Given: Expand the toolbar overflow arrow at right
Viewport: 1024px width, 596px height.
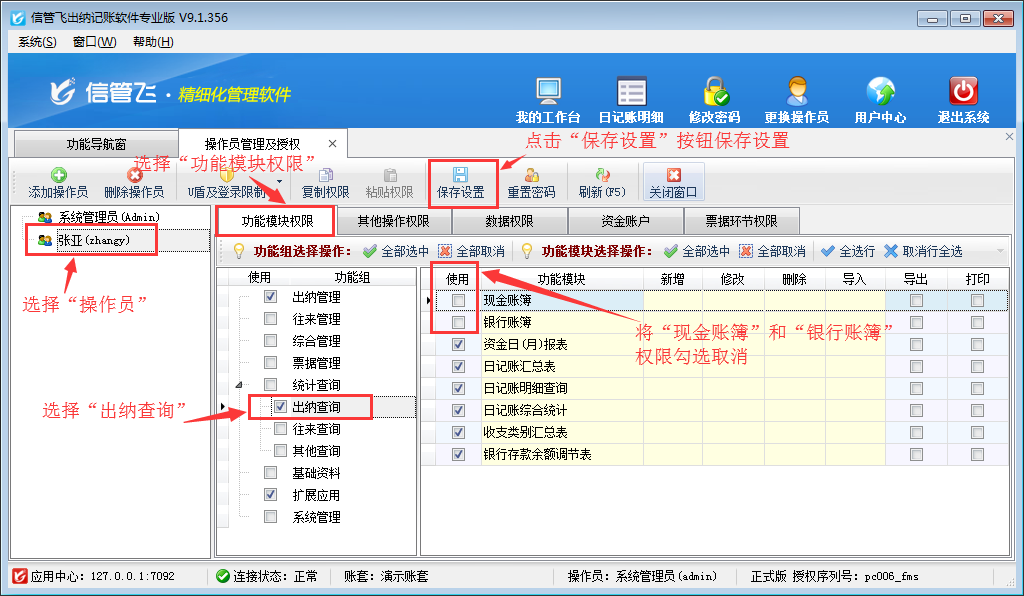Looking at the screenshot, I should click(999, 251).
